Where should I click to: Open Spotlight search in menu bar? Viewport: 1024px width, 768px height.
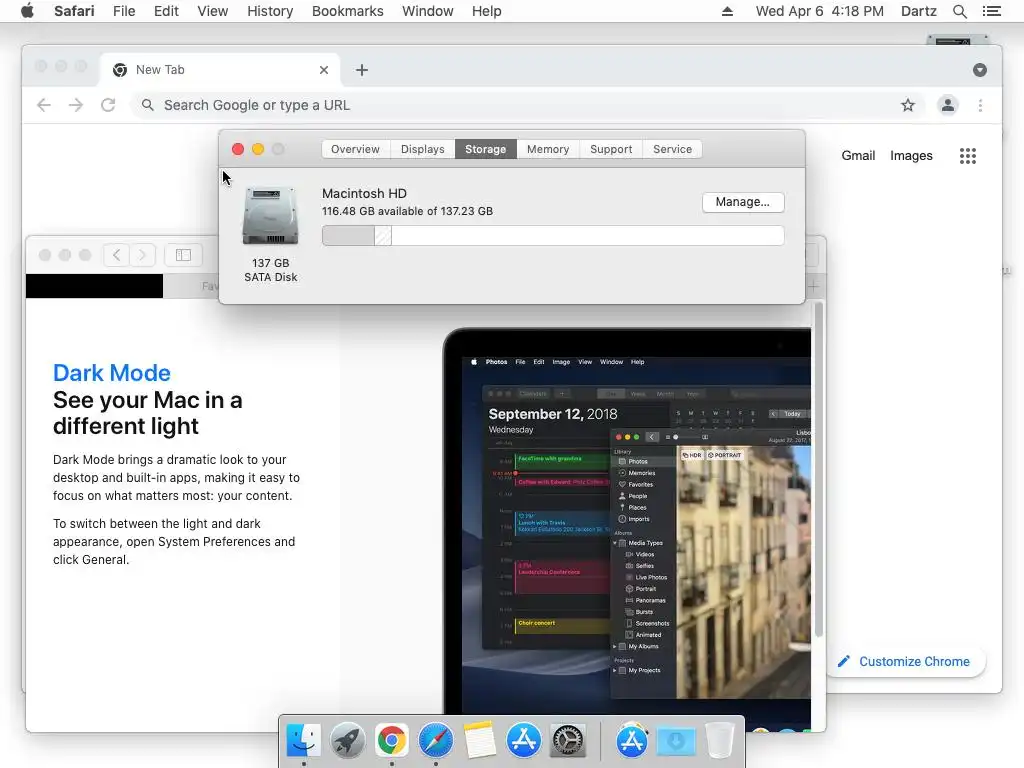959,11
